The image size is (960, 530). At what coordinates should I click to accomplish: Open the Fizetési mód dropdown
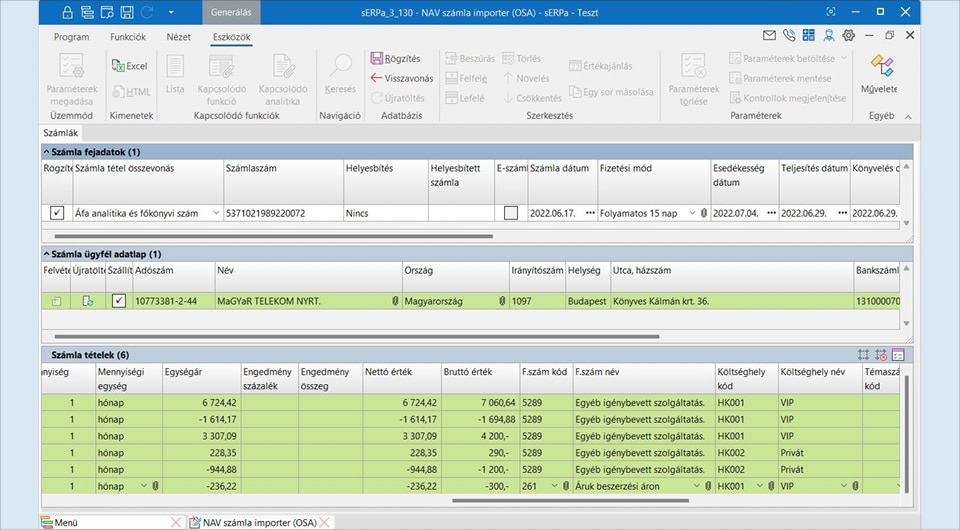[690, 213]
